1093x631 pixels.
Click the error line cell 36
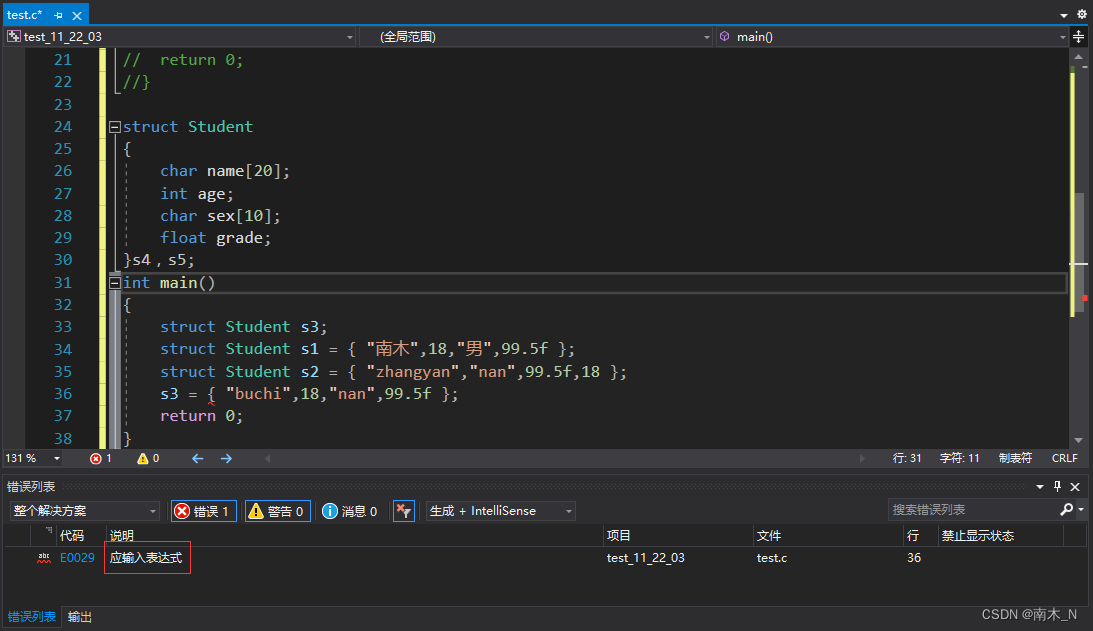(x=914, y=558)
